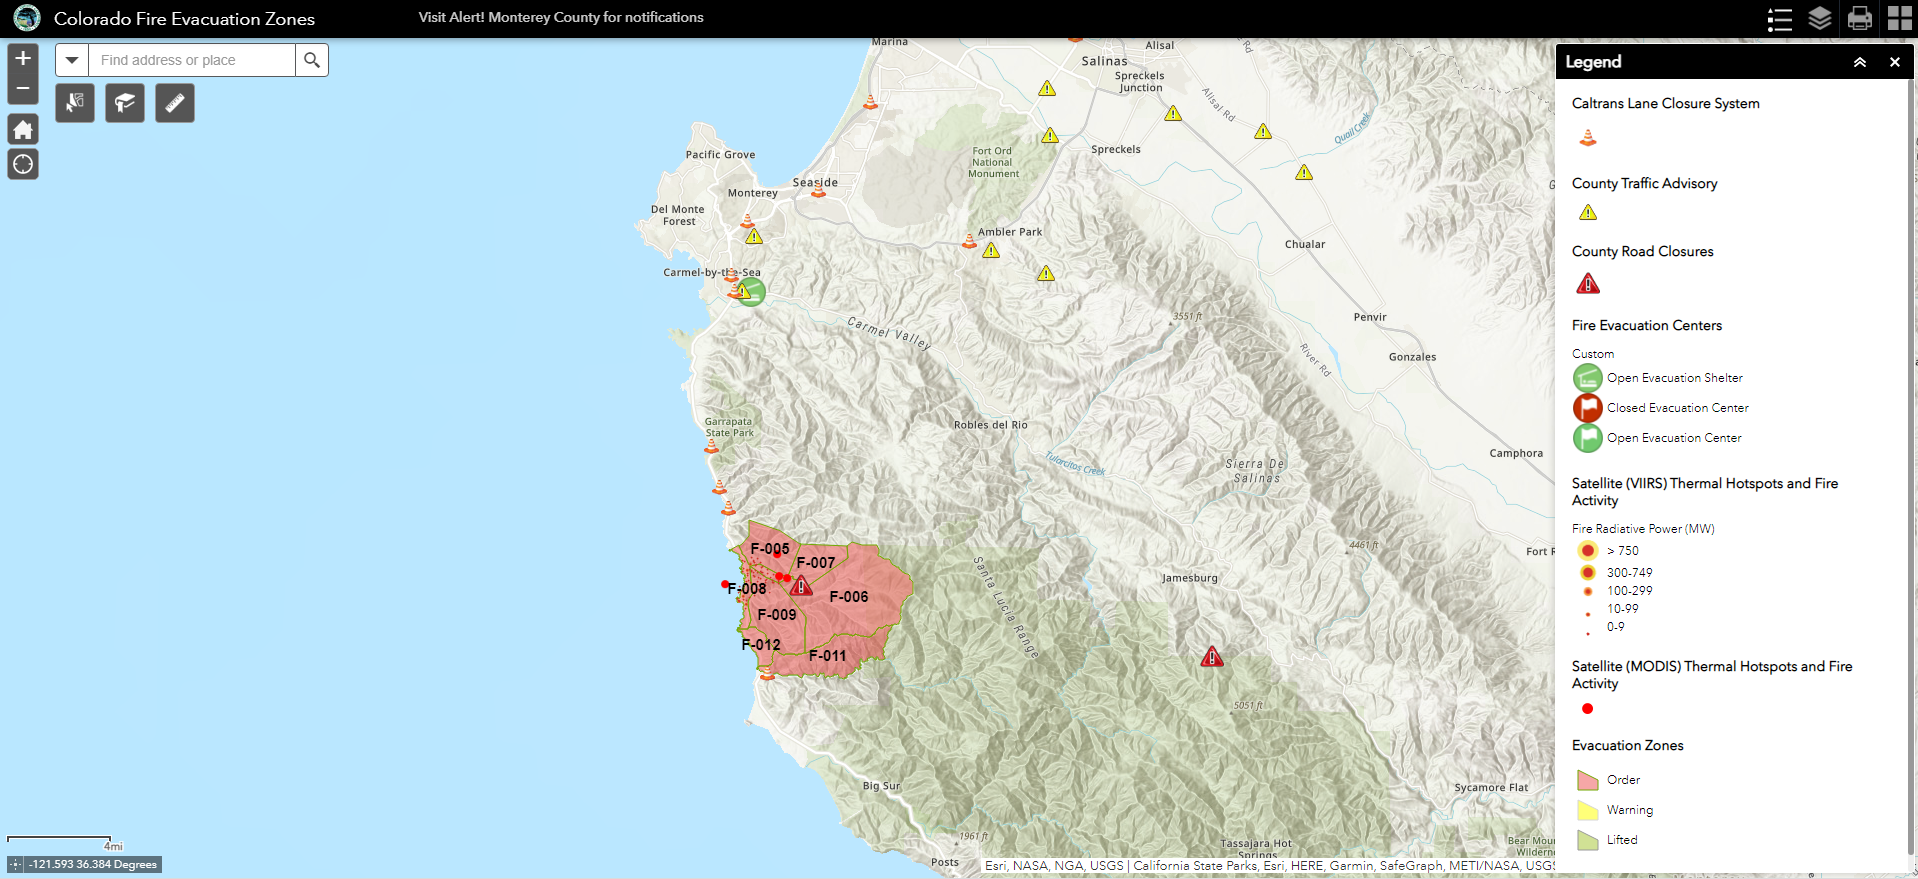Open the select features tool

[75, 103]
